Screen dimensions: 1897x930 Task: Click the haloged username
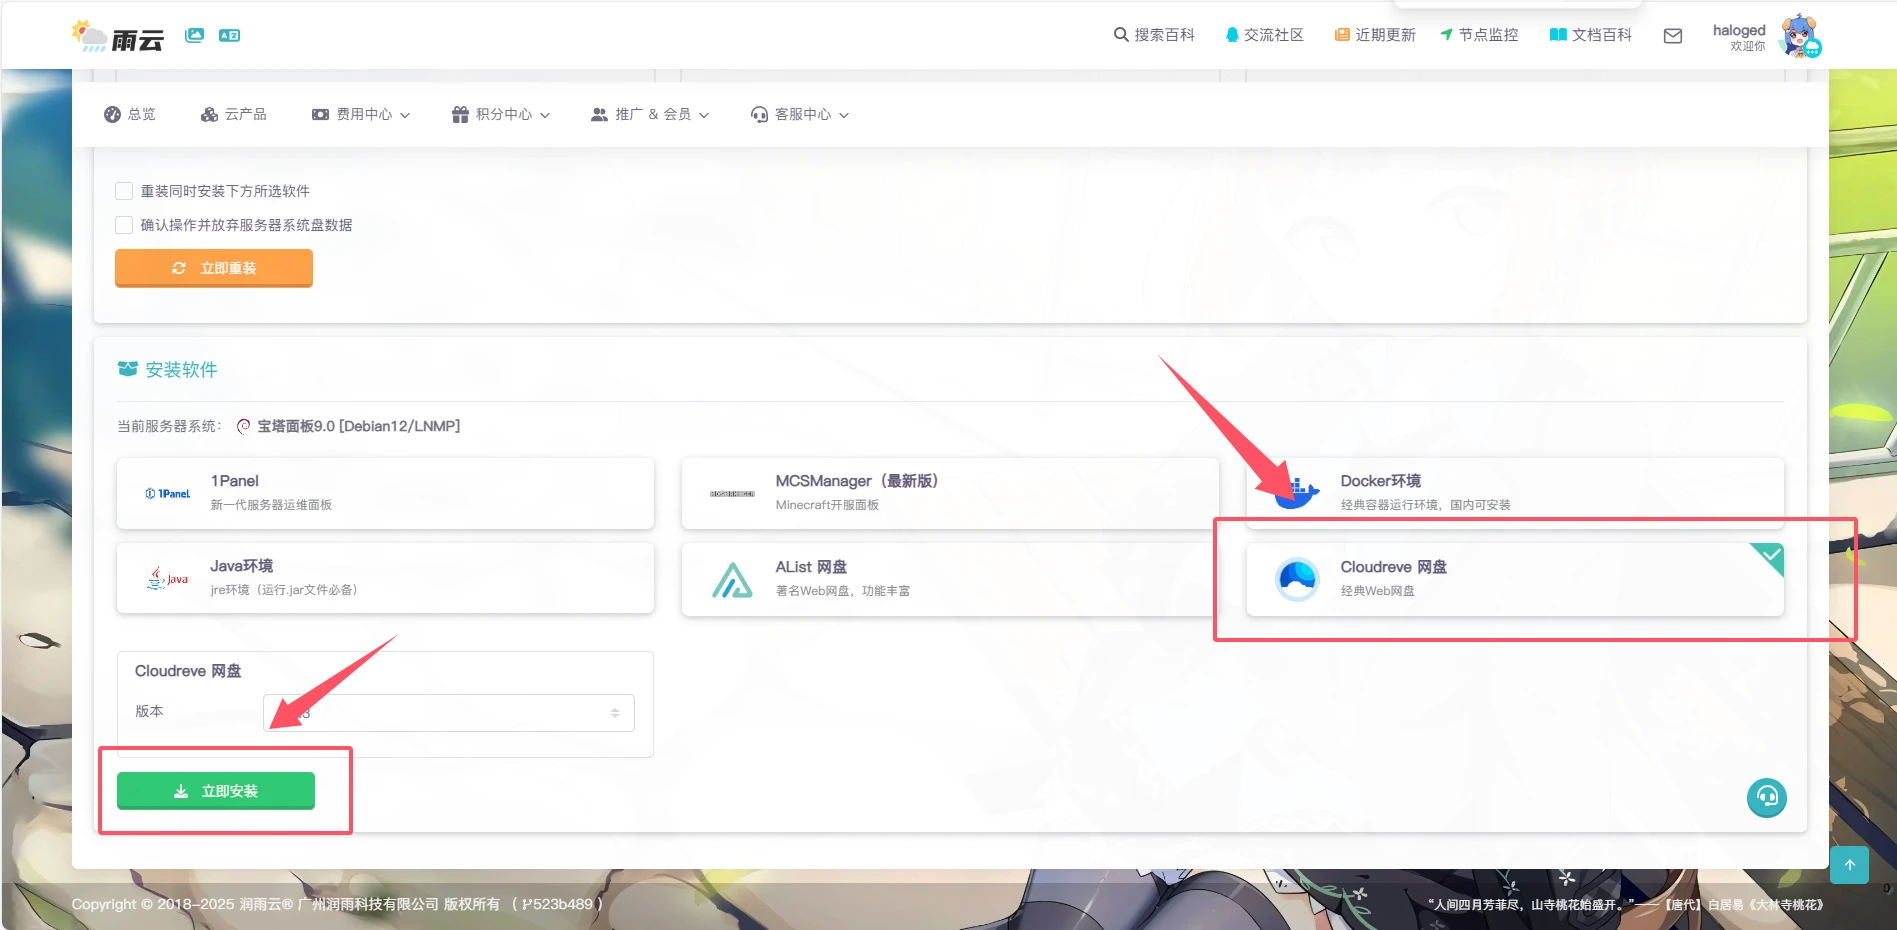coord(1739,30)
